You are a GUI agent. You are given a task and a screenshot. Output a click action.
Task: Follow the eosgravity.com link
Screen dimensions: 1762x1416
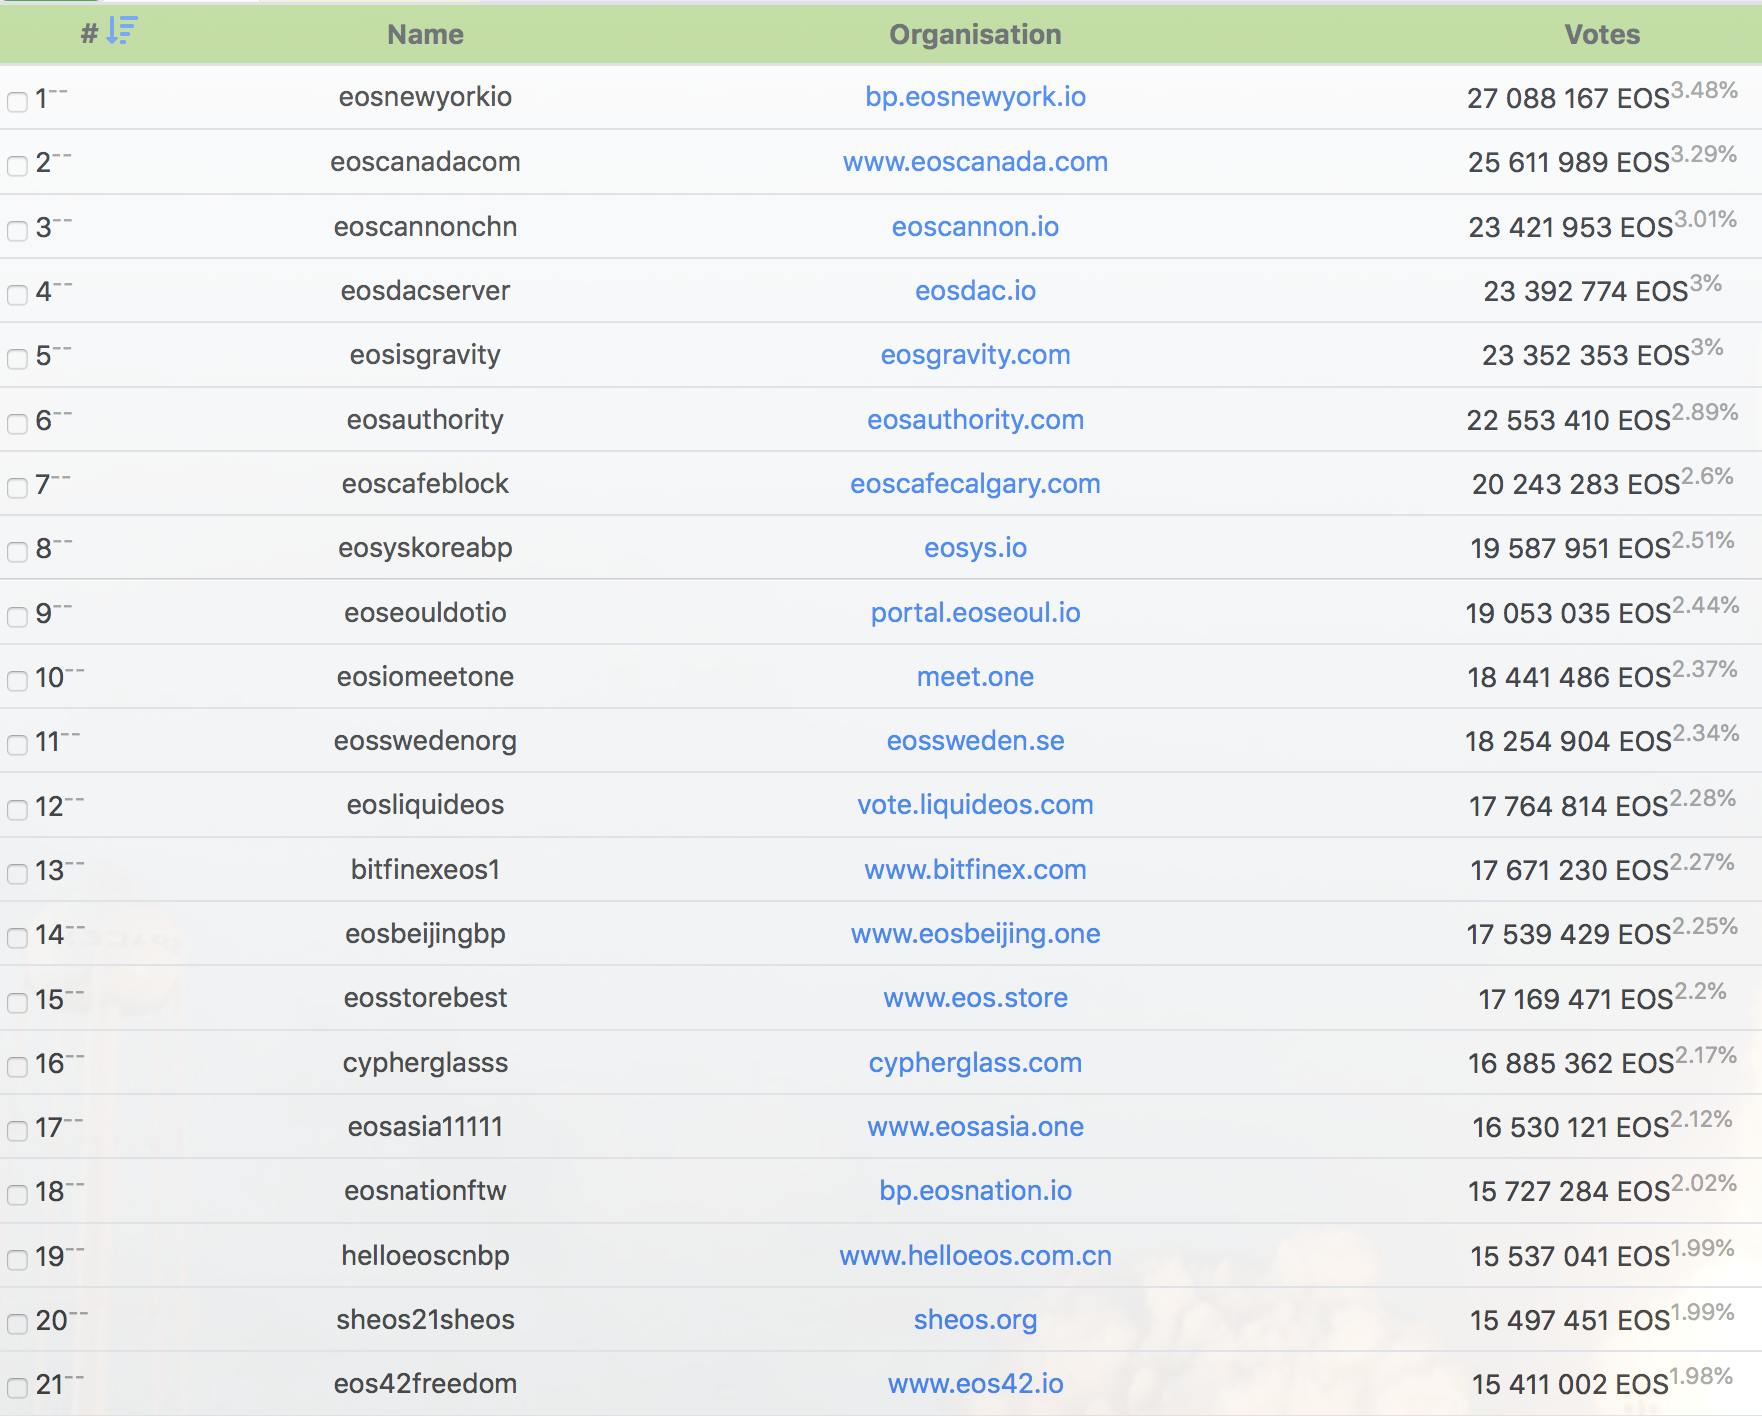coord(975,355)
